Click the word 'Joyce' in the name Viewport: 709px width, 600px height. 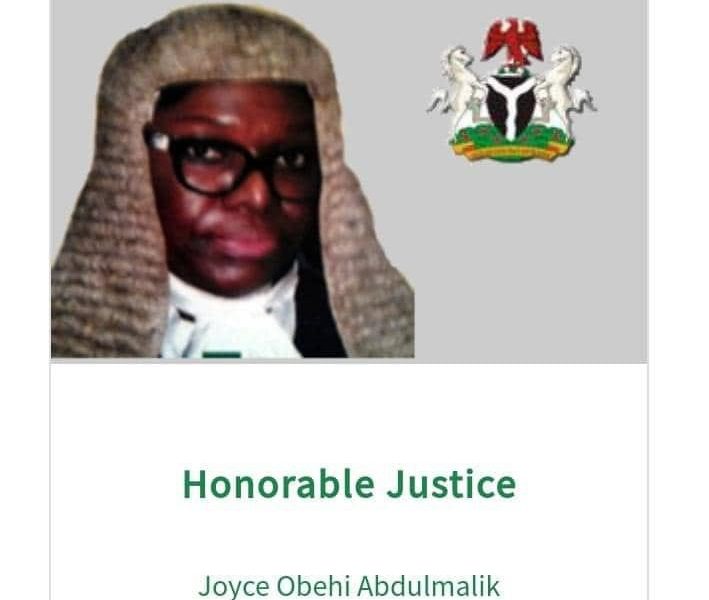click(233, 586)
